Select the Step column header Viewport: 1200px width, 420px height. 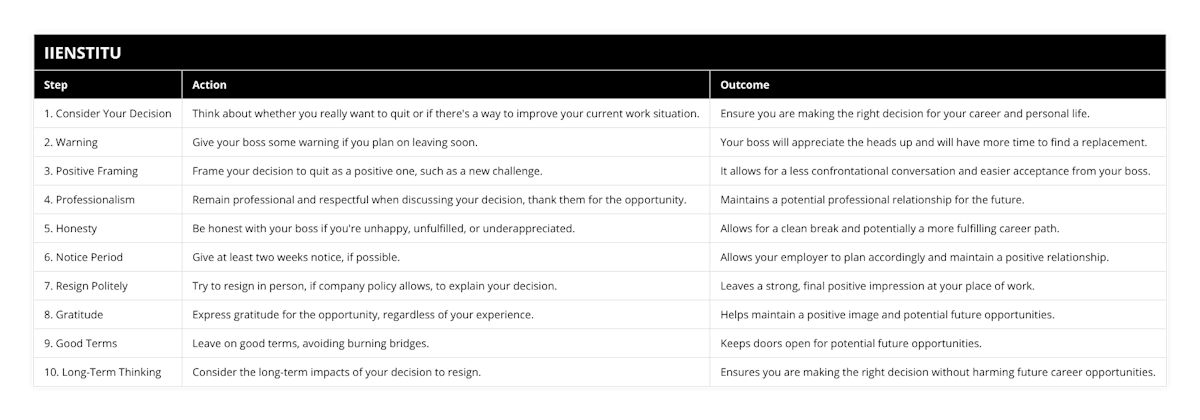tap(56, 85)
